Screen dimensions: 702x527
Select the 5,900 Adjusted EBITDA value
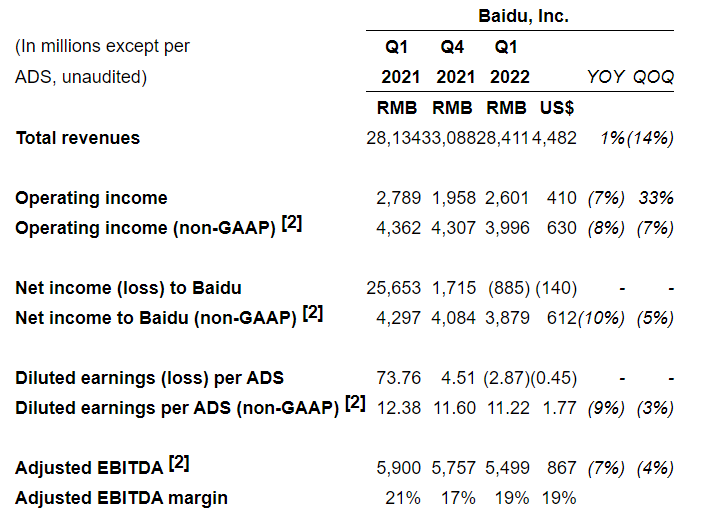399,468
